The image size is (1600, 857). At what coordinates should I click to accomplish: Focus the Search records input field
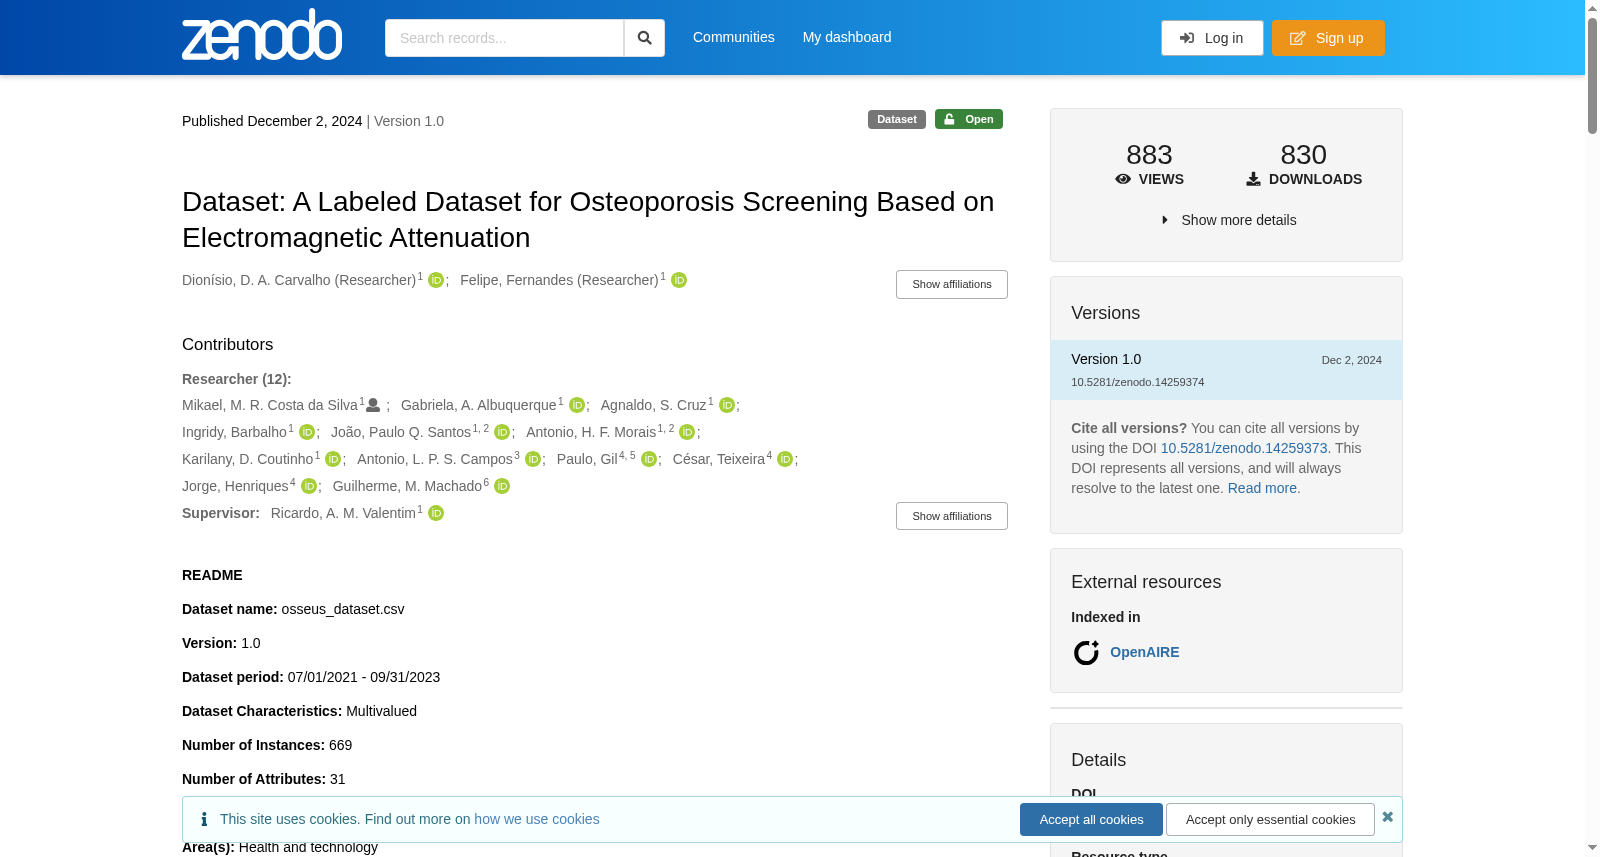click(504, 38)
